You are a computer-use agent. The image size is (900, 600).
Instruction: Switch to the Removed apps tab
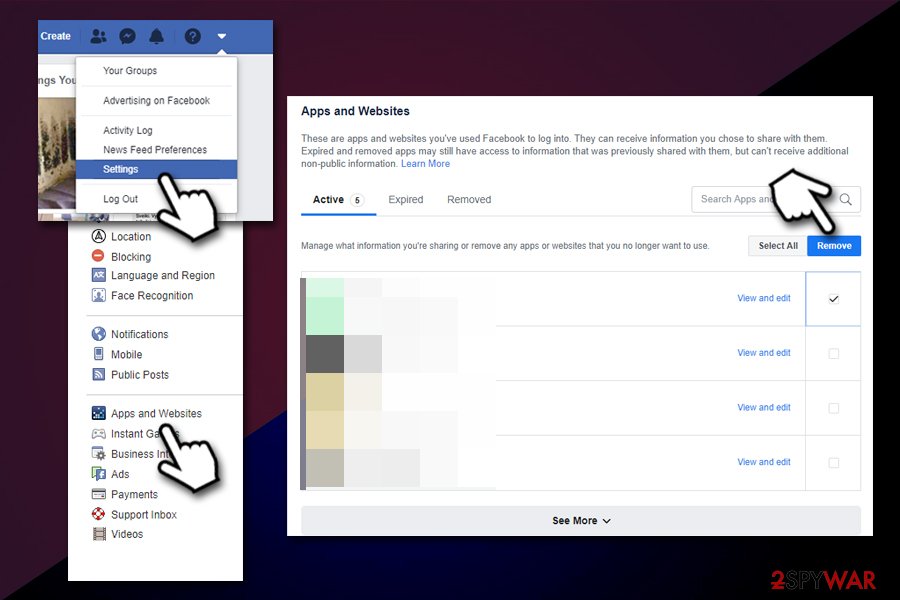(x=469, y=199)
